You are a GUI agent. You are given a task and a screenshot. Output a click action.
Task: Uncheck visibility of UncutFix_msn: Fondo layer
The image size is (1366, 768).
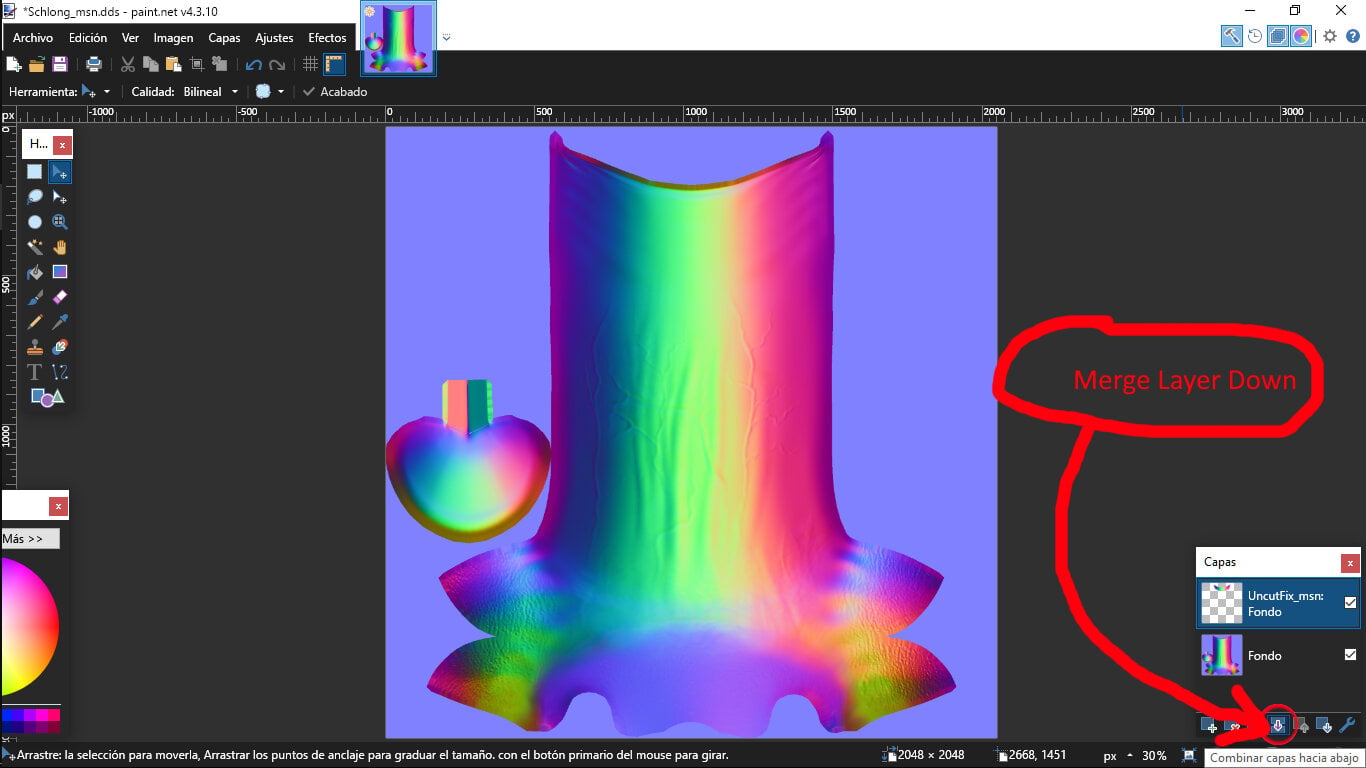tap(1350, 603)
